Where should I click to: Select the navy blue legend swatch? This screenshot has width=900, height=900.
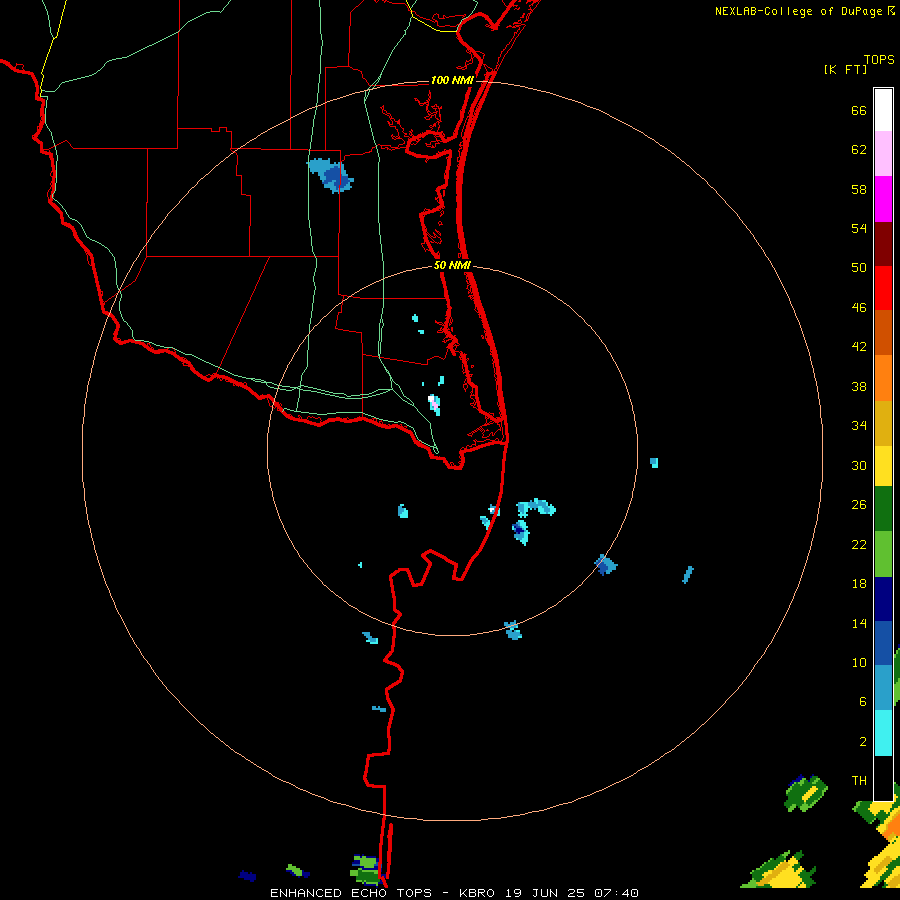click(x=883, y=599)
